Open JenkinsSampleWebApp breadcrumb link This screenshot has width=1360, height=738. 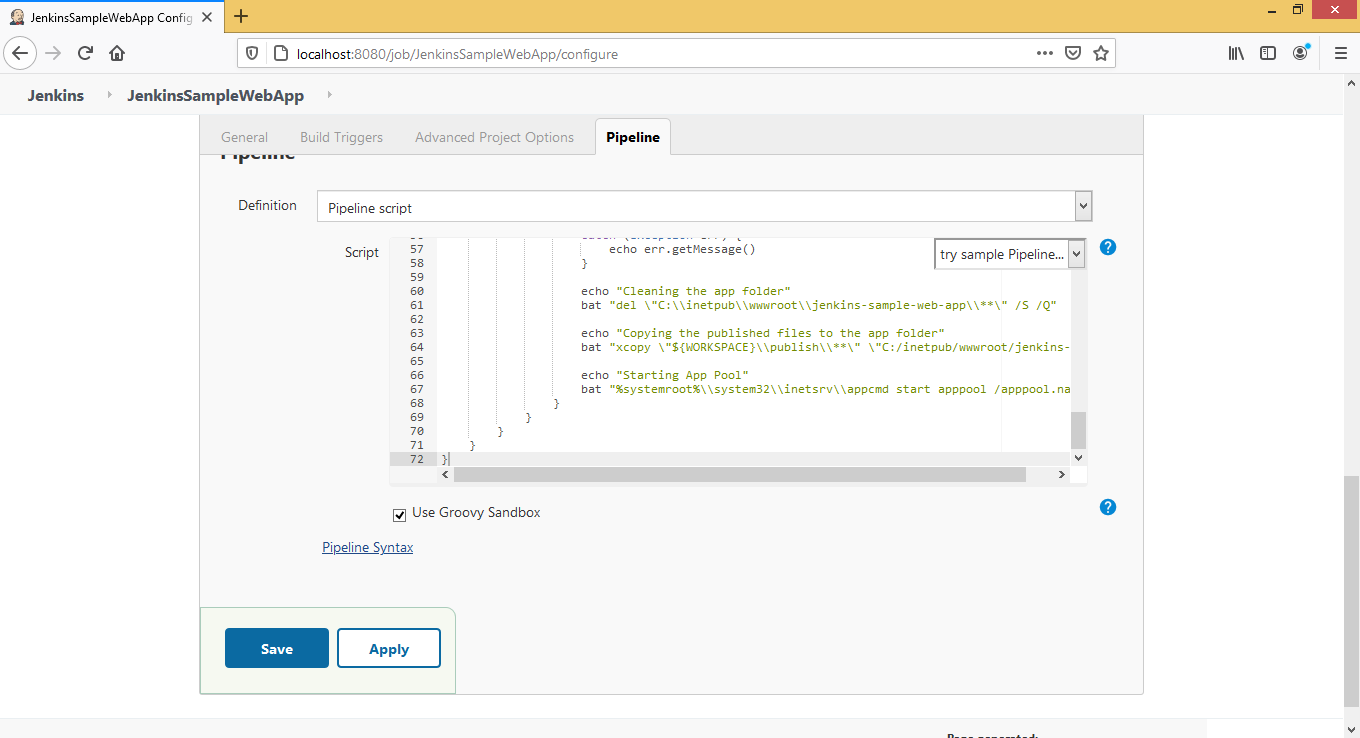point(215,96)
